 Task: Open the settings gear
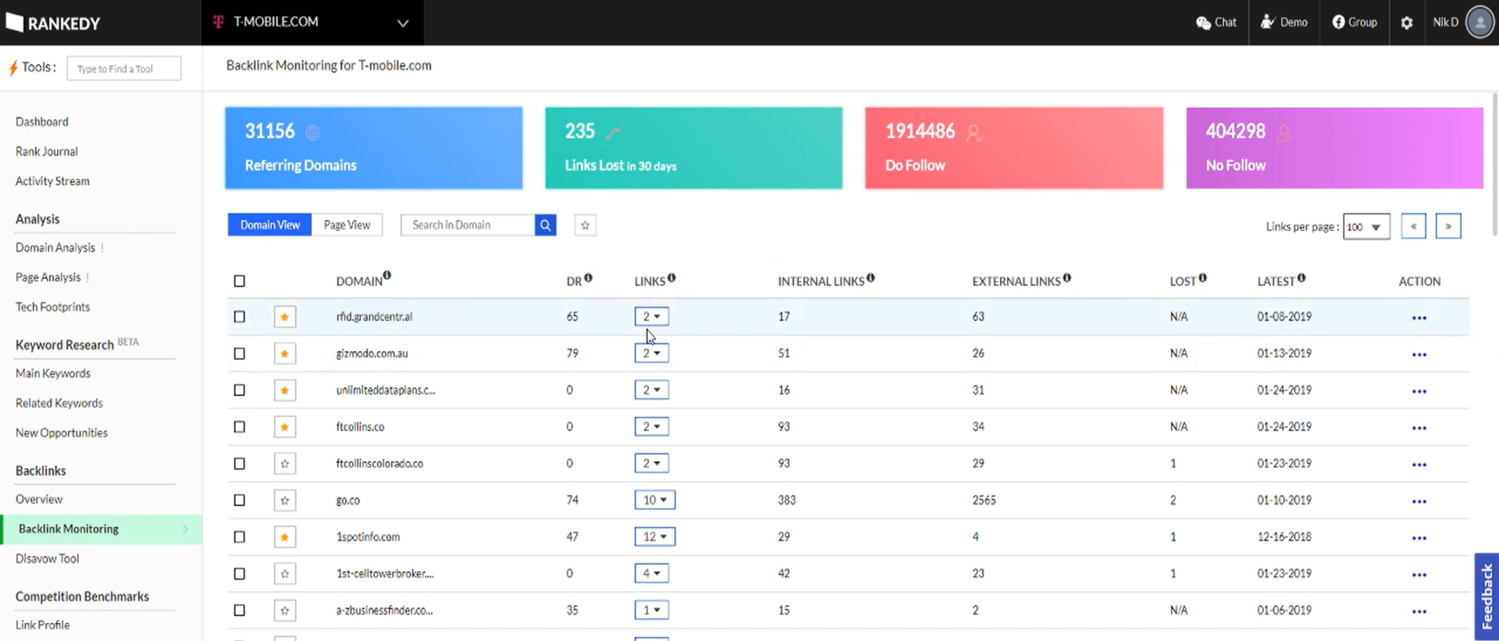click(x=1407, y=22)
